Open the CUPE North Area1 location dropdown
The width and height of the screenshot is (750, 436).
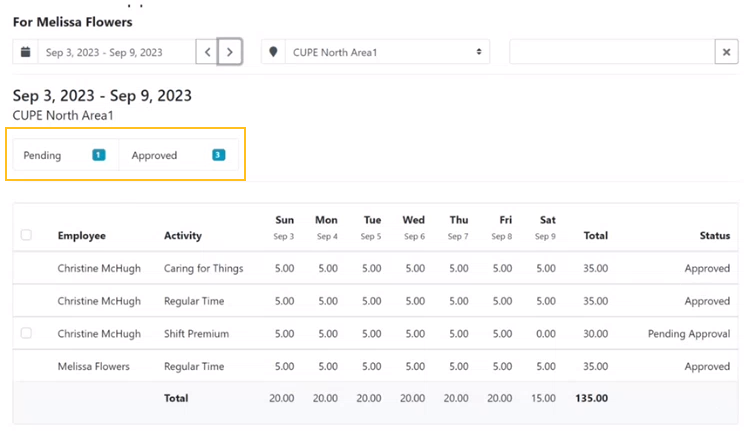(x=386, y=52)
